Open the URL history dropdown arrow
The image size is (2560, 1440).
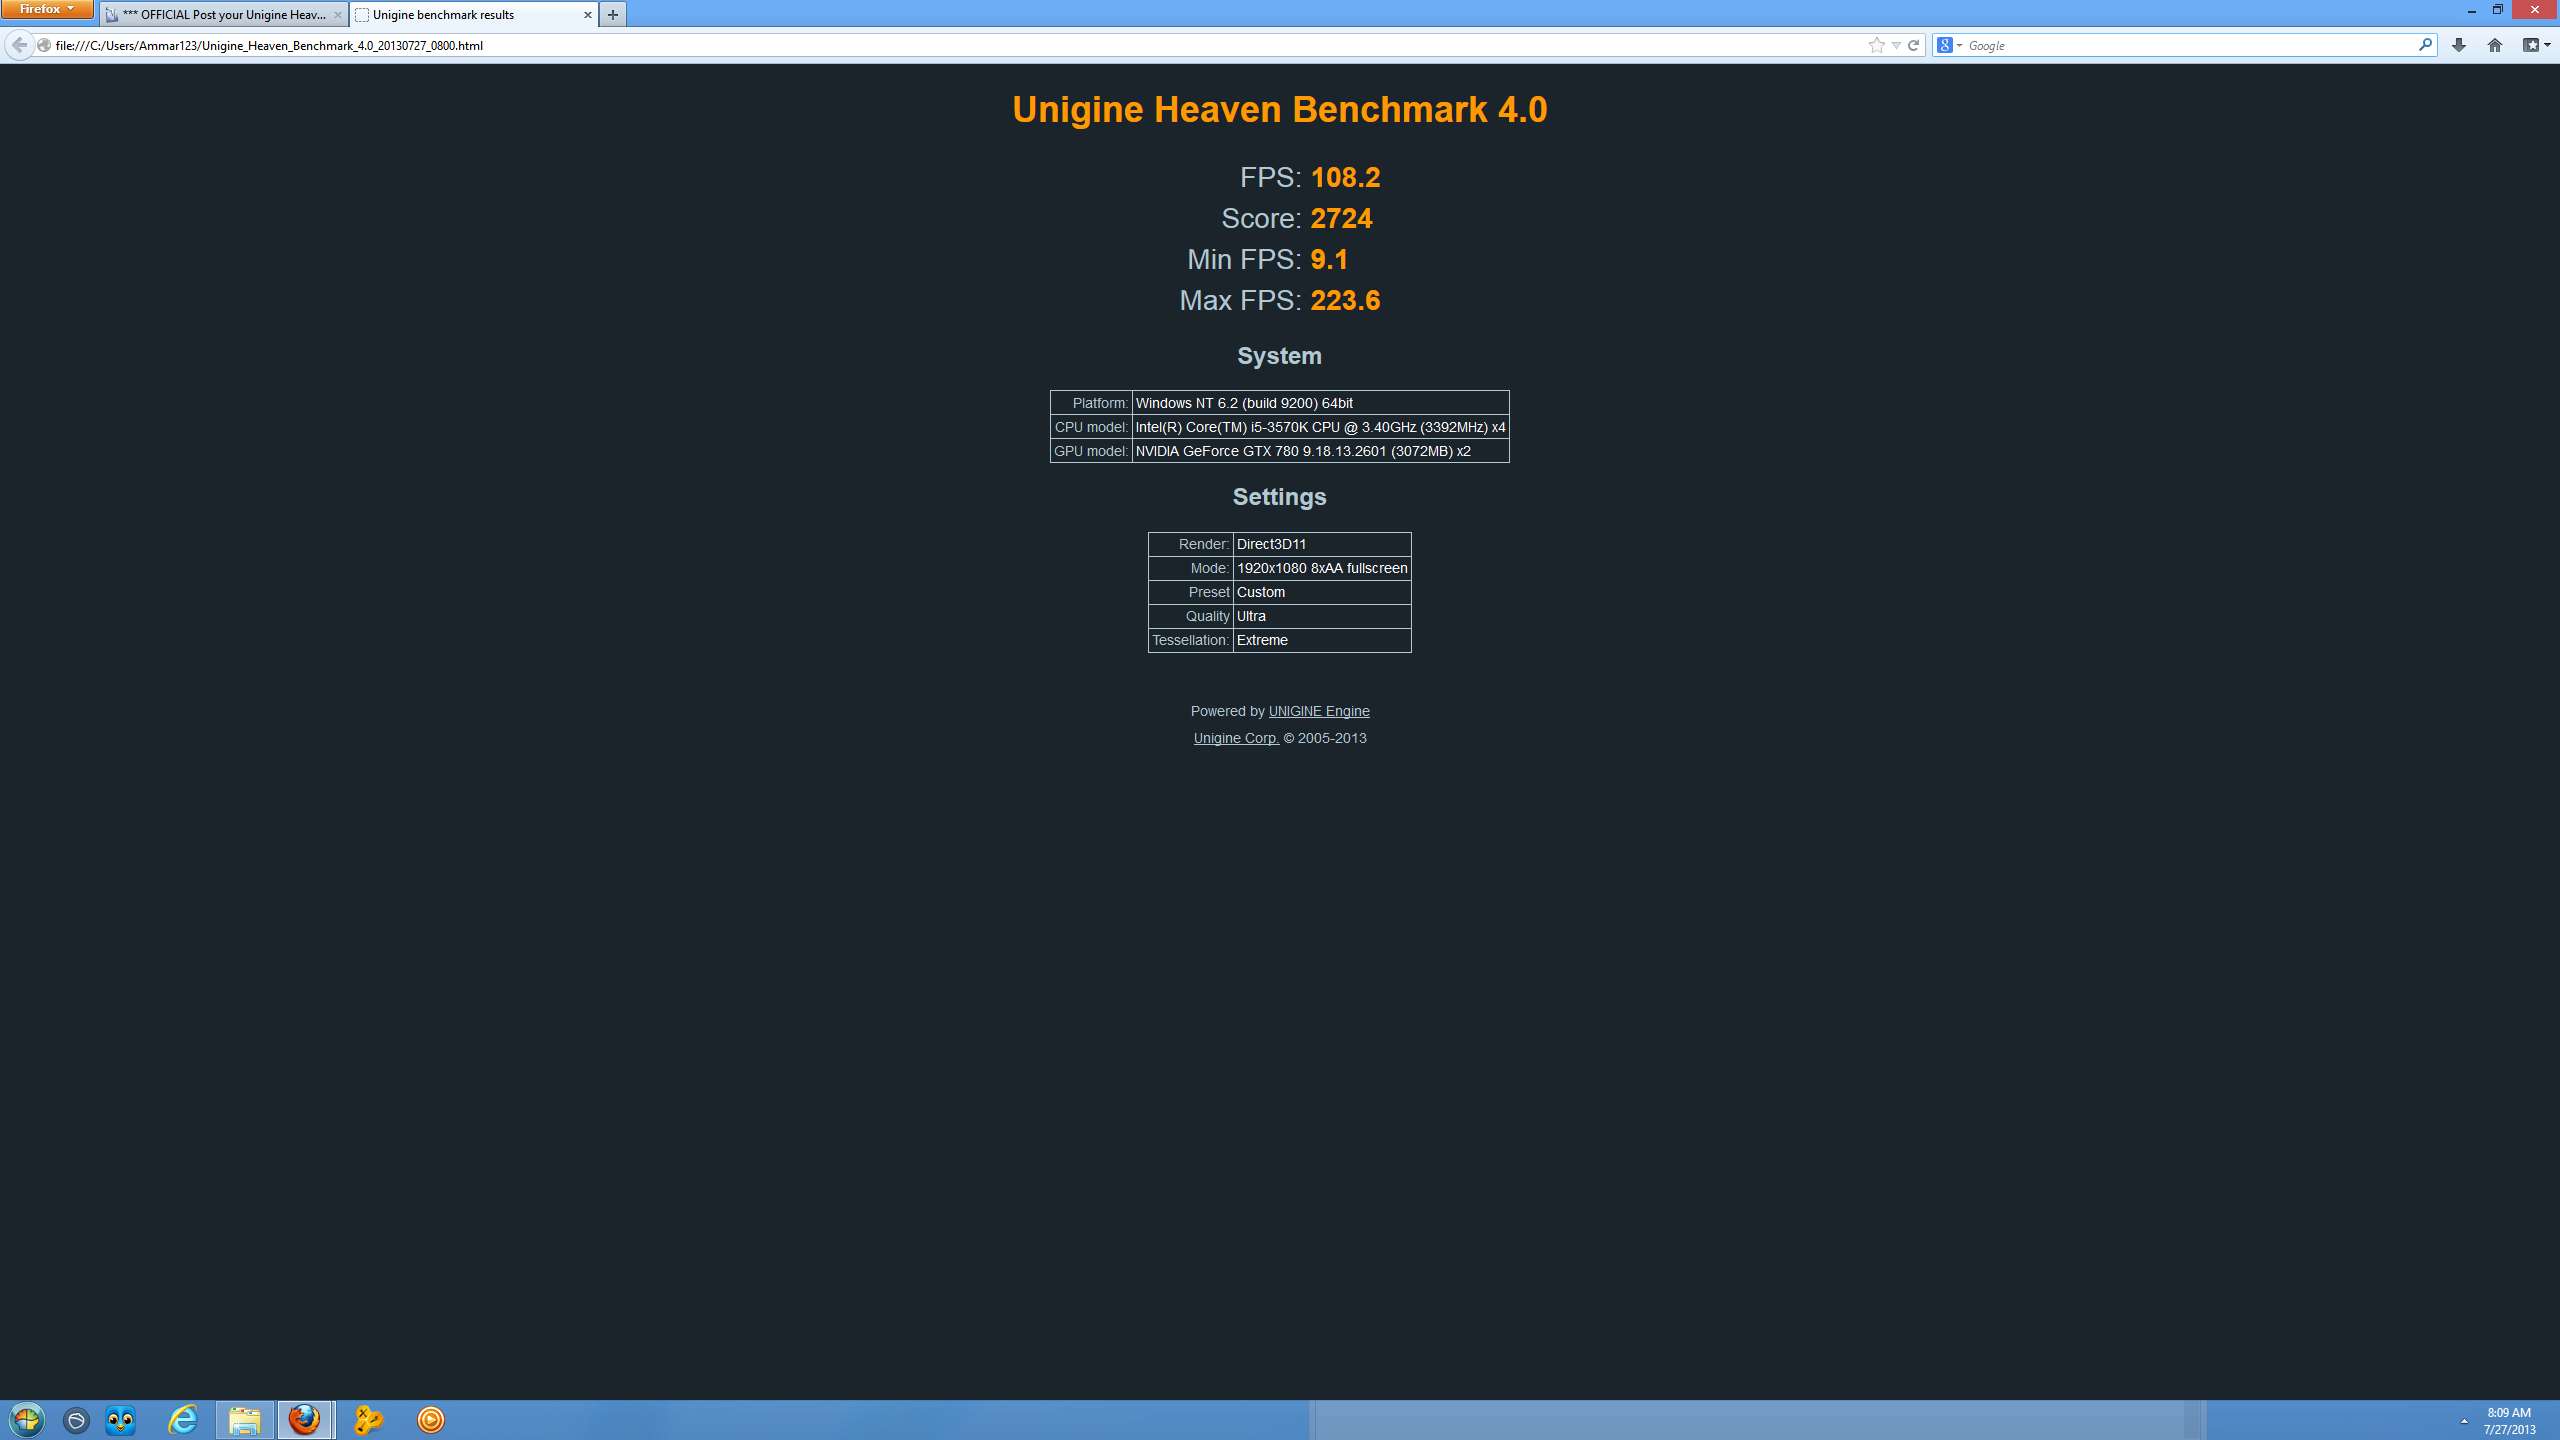coord(1896,45)
